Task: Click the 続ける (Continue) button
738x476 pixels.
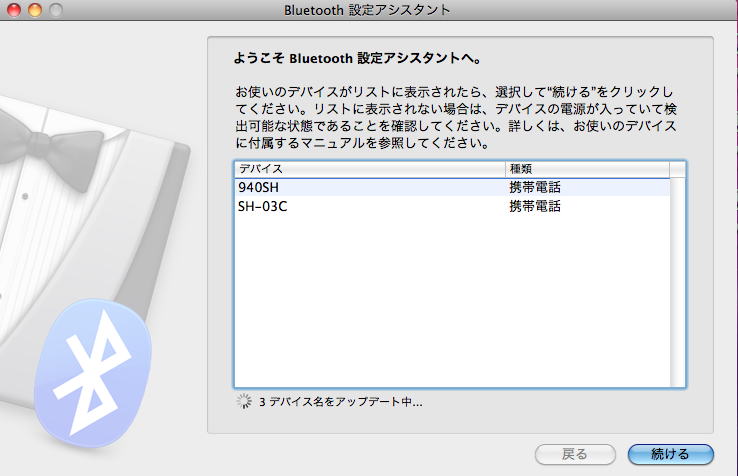Action: pyautogui.click(x=671, y=454)
